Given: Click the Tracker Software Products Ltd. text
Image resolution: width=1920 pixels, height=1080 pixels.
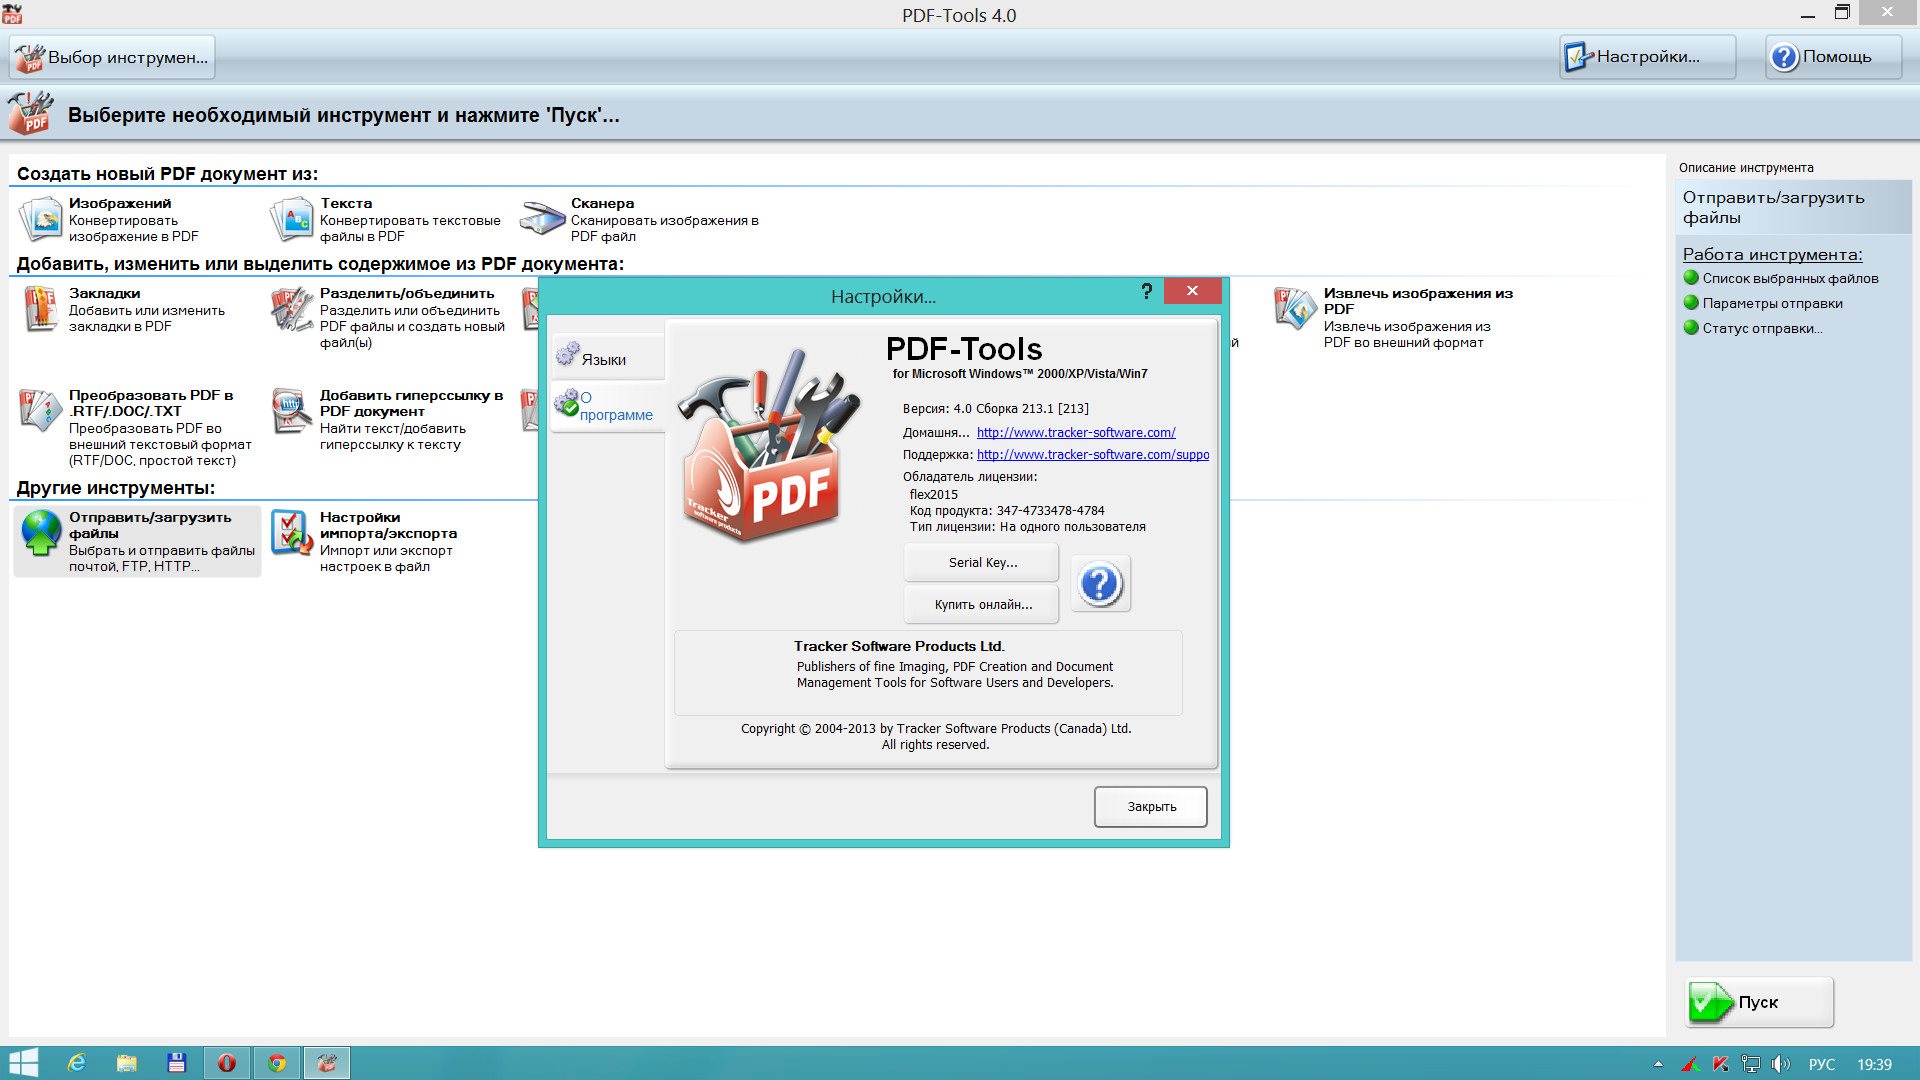Looking at the screenshot, I should (899, 646).
